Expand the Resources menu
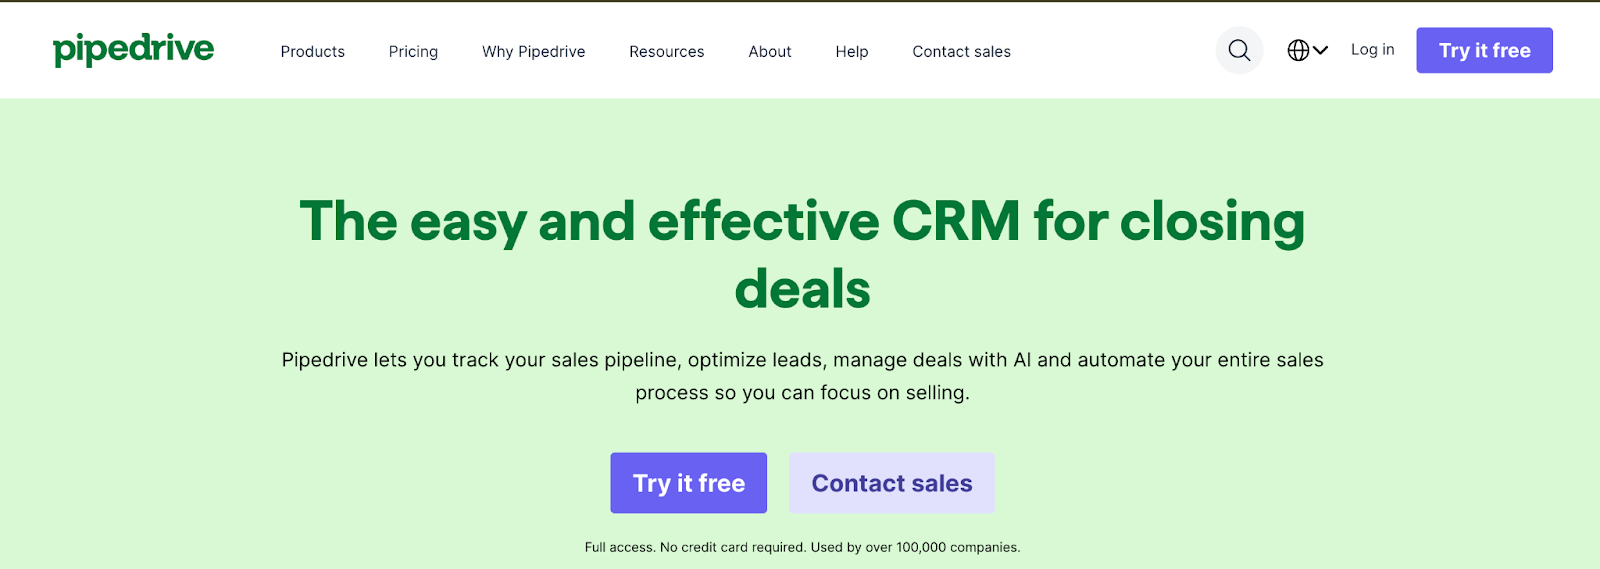The width and height of the screenshot is (1600, 569). click(x=666, y=52)
